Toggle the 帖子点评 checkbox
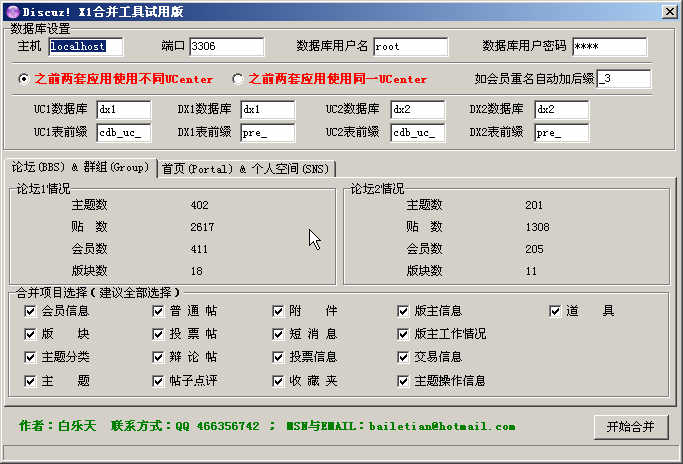Viewport: 683px width, 464px height. 158,381
